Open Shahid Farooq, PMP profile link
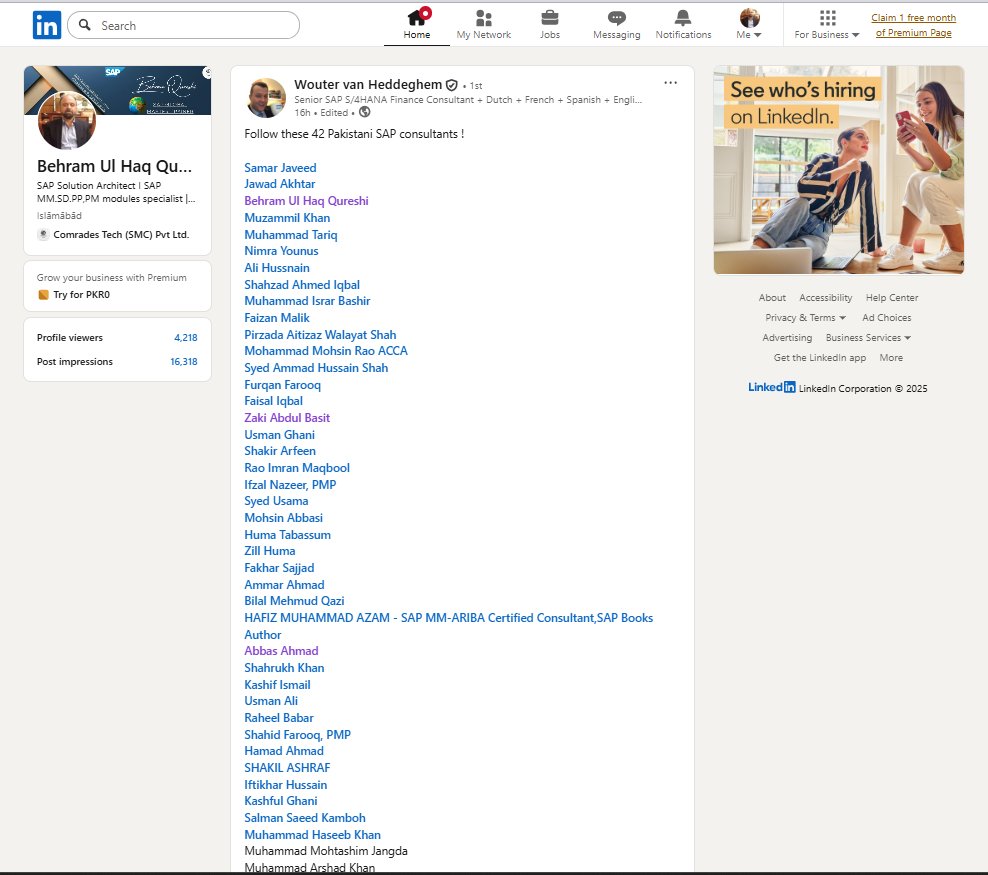Screen dimensions: 988x875 (x=297, y=735)
